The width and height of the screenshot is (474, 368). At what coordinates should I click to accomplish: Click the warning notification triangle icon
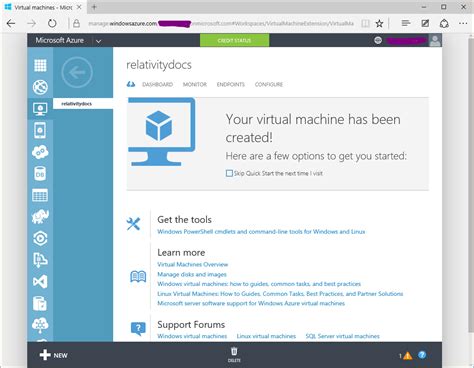coord(407,356)
